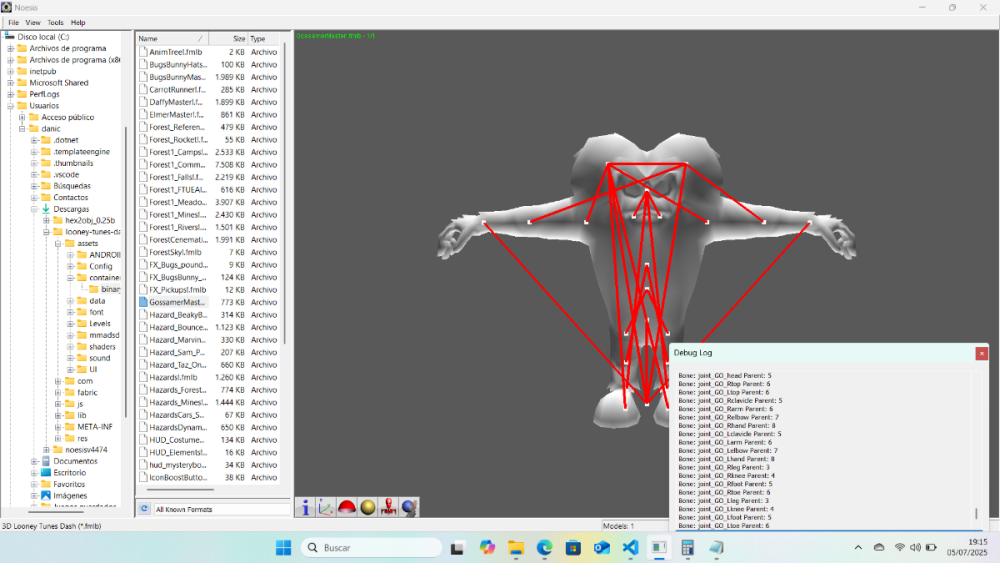1000x563 pixels.
Task: Click the XYZ axes icon in viewport toolbar
Action: coord(326,508)
